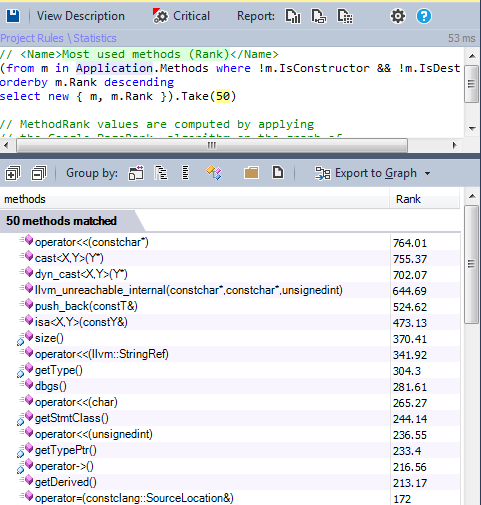Click the third Report grid icon
481x505 pixels.
345,16
